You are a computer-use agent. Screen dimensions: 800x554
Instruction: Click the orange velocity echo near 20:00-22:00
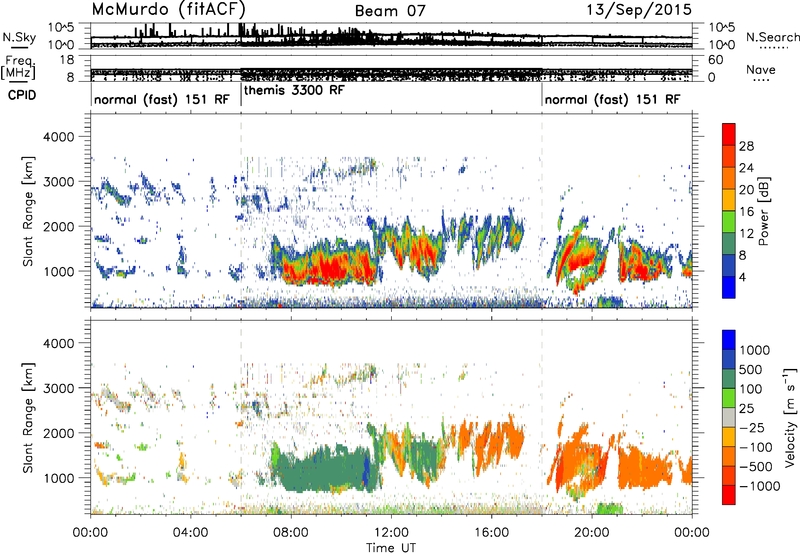click(x=643, y=467)
